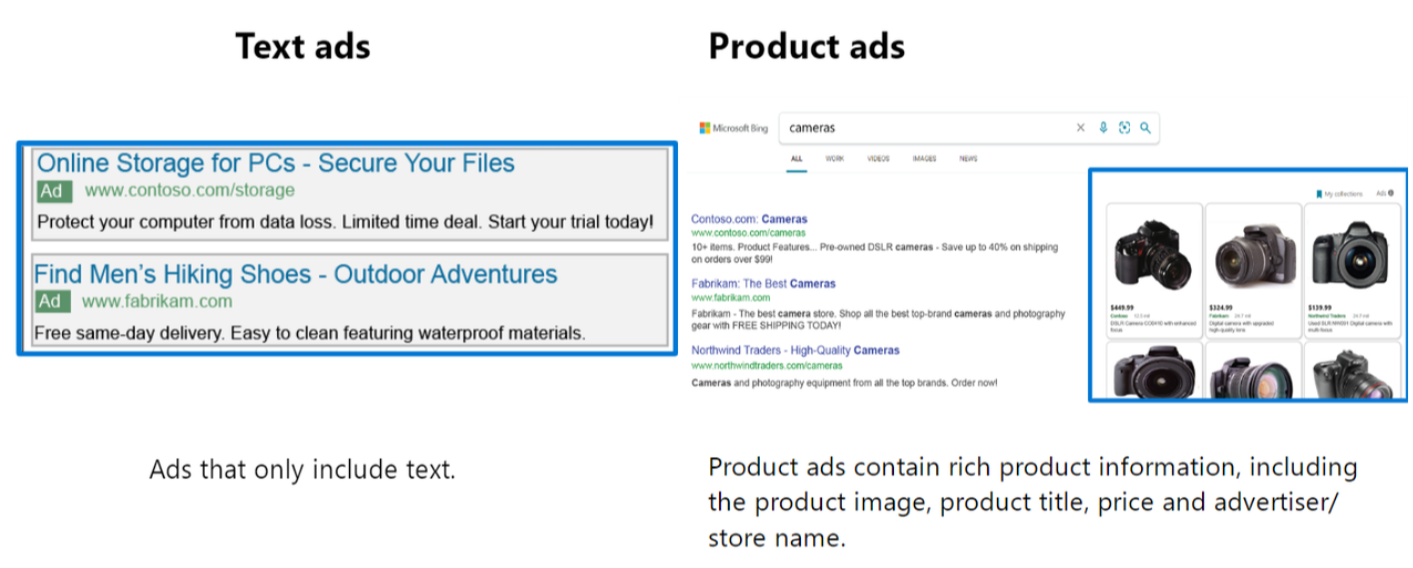The width and height of the screenshot is (1413, 568).
Task: Click the My collections bookmark icon
Action: (1320, 194)
